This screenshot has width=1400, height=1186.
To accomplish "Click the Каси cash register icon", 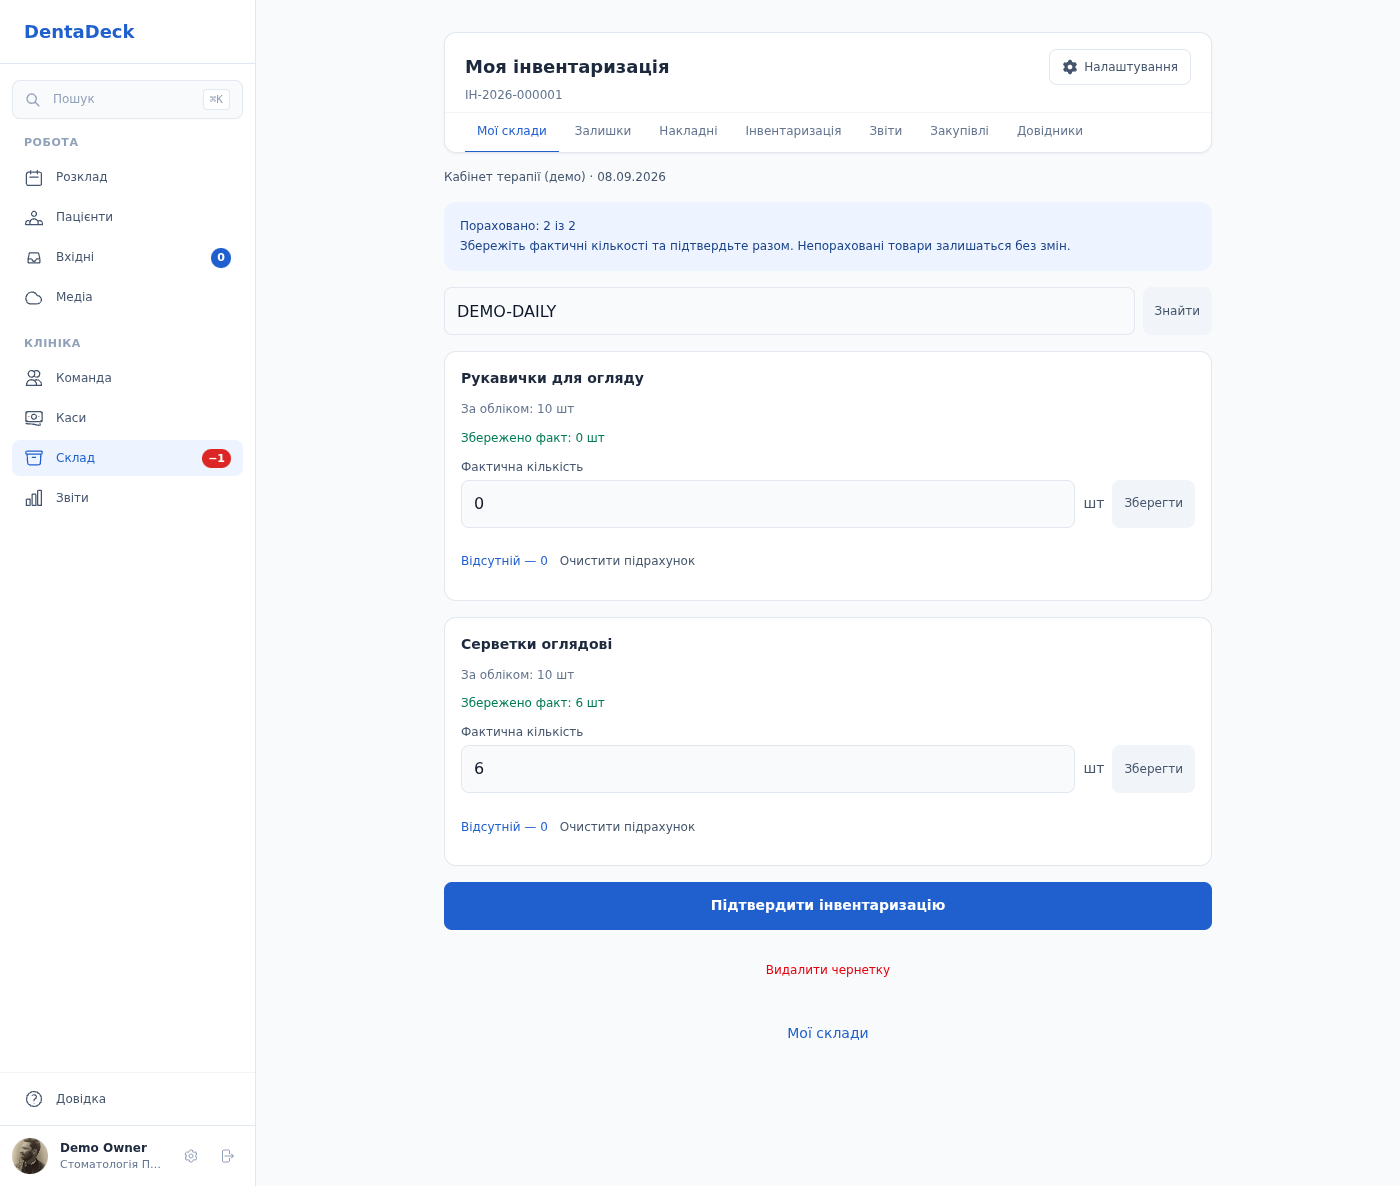I will 34,418.
